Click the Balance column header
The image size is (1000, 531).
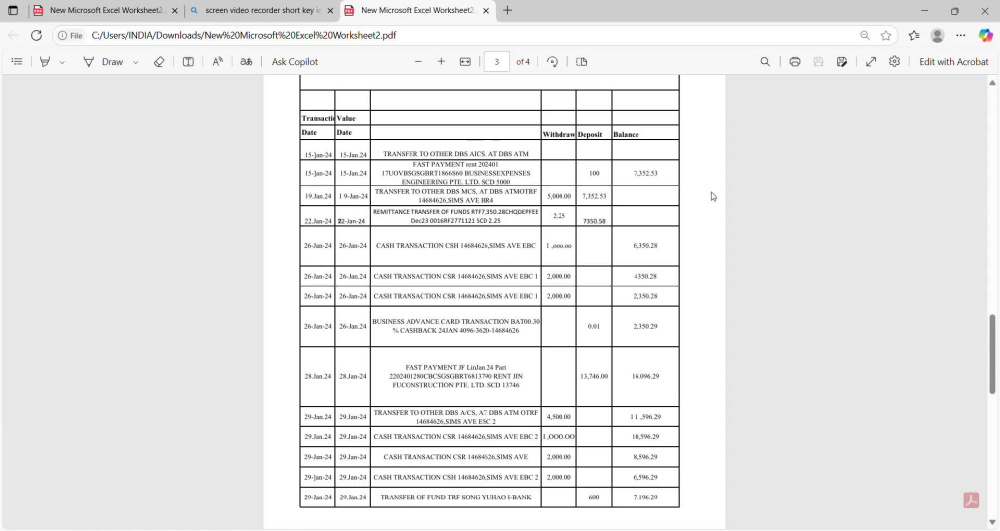626,135
